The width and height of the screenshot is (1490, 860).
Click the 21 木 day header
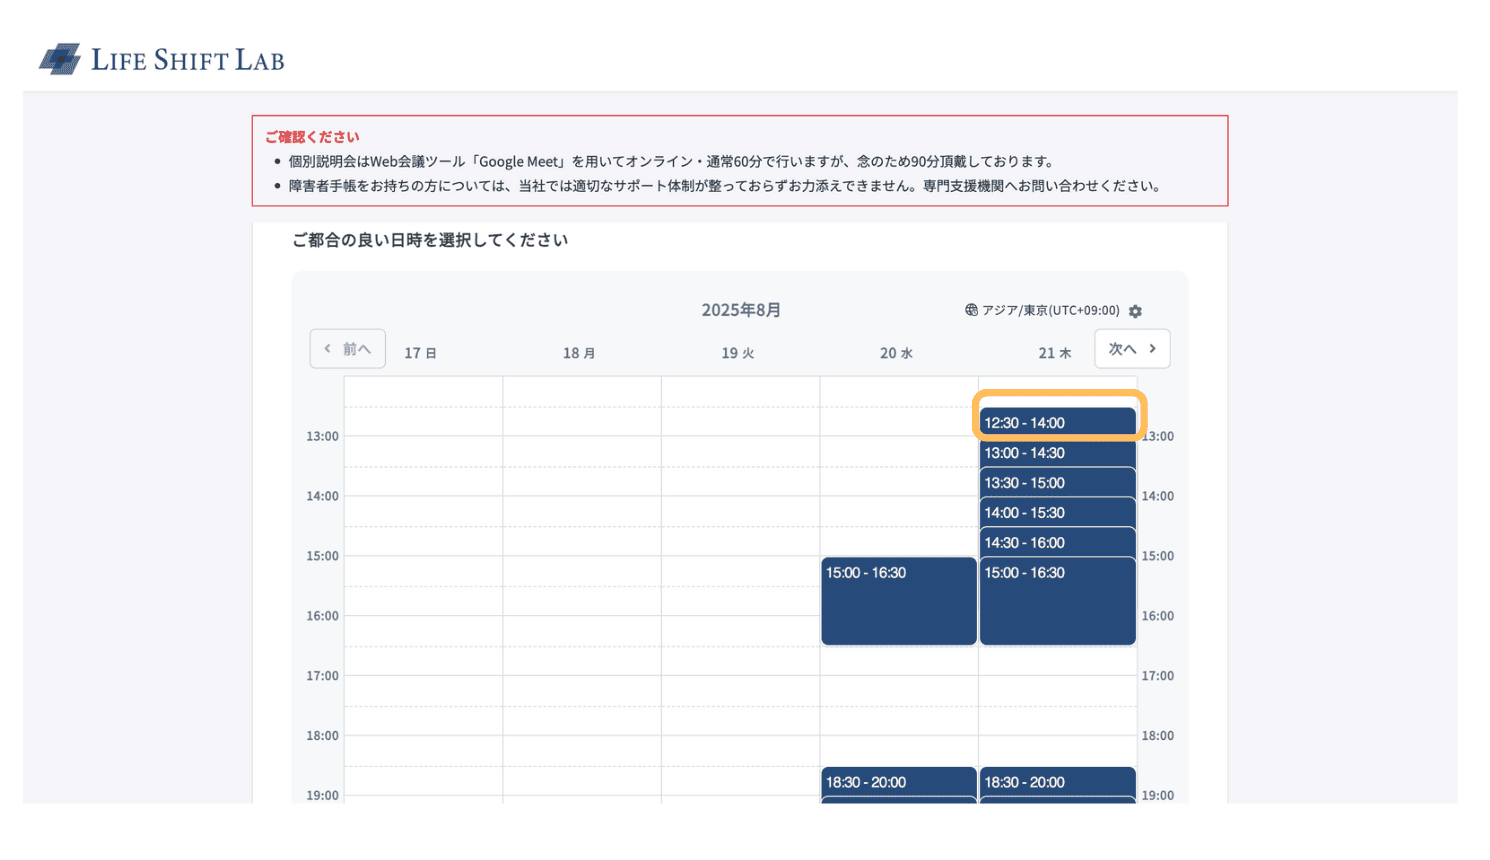[1055, 353]
